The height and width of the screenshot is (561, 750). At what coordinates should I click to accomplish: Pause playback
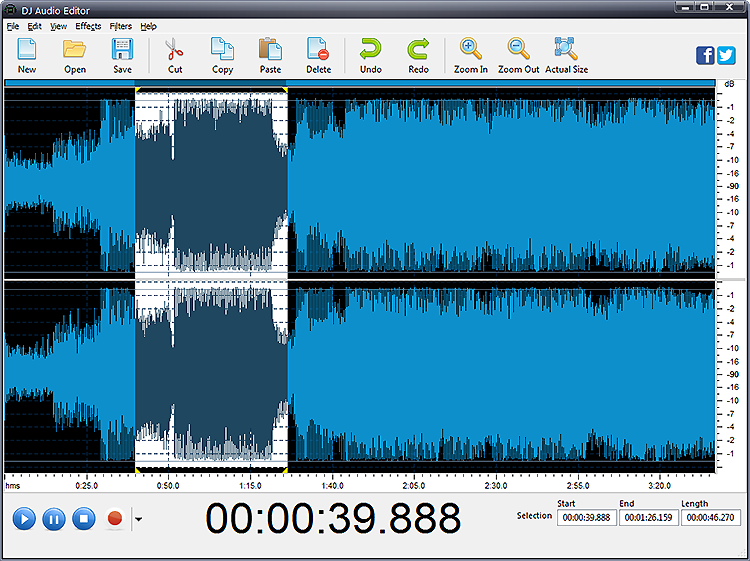tap(54, 518)
